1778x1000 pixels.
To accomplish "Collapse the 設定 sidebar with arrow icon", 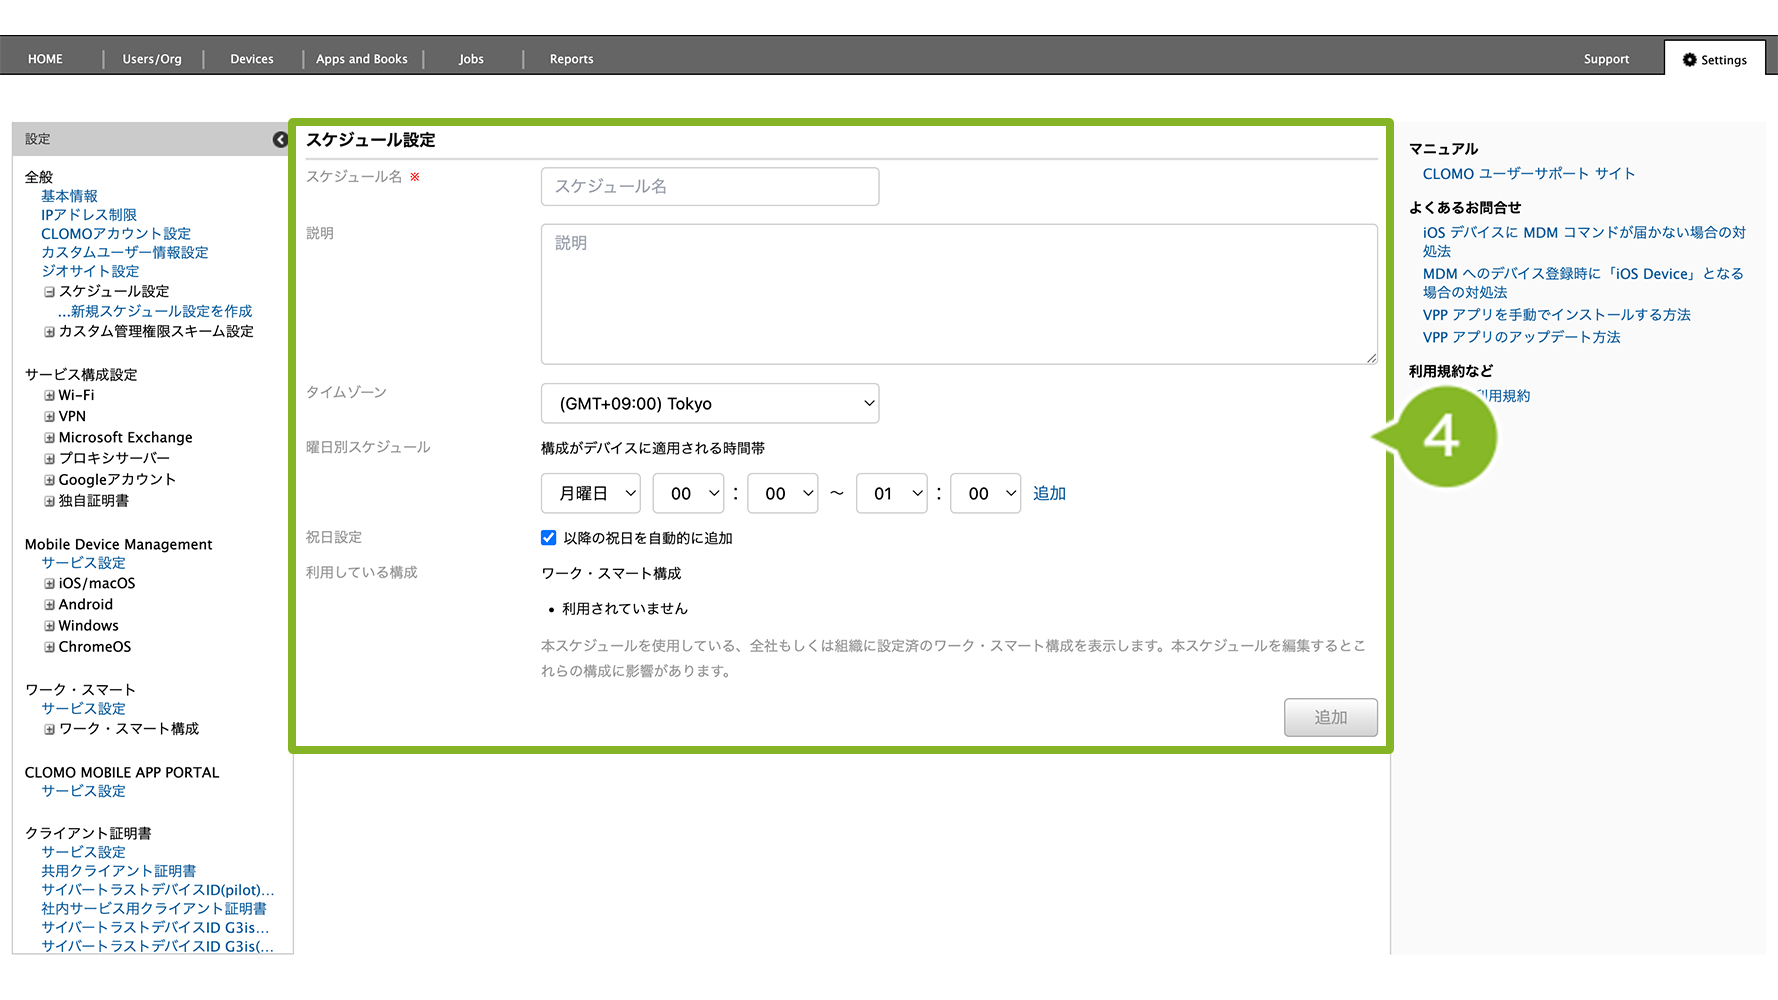I will point(280,140).
